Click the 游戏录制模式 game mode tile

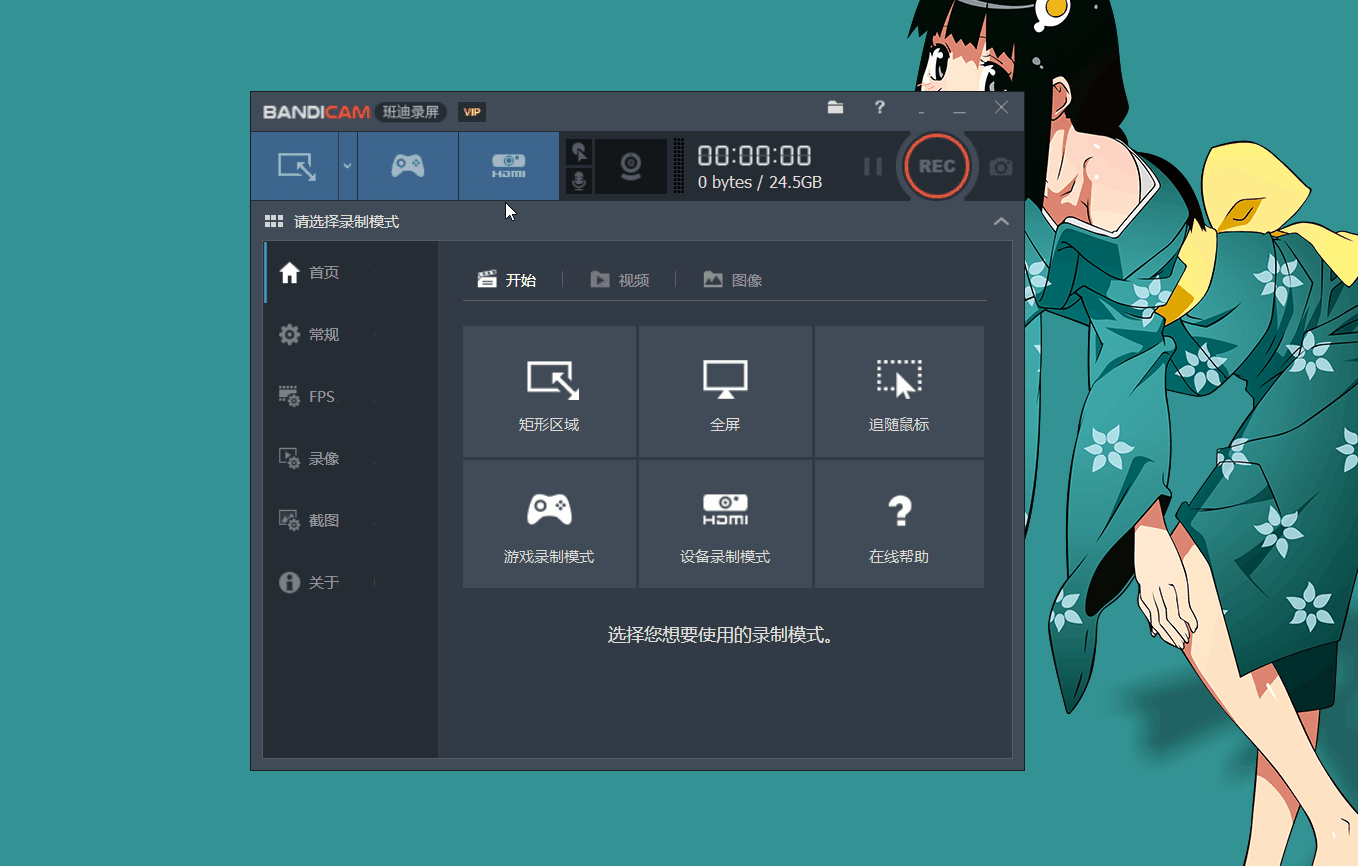[548, 523]
